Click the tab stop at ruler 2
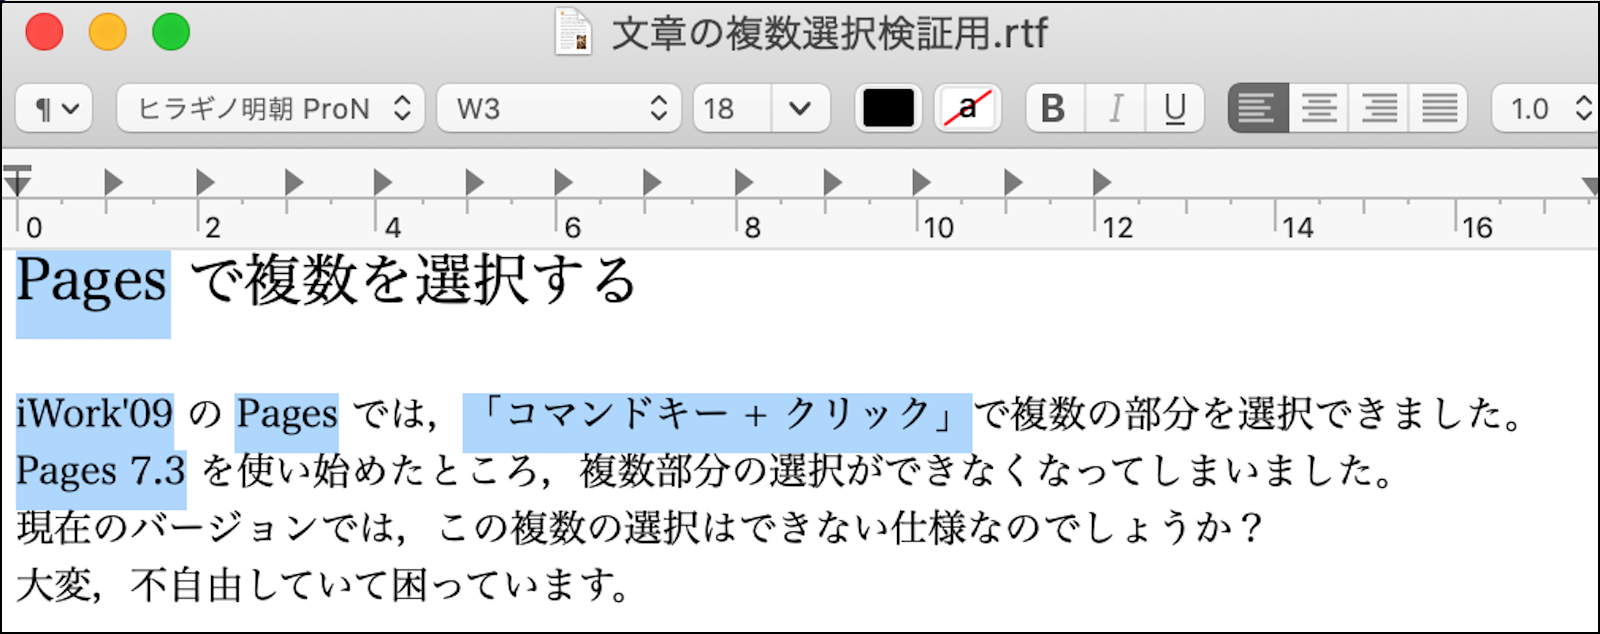 tap(205, 182)
